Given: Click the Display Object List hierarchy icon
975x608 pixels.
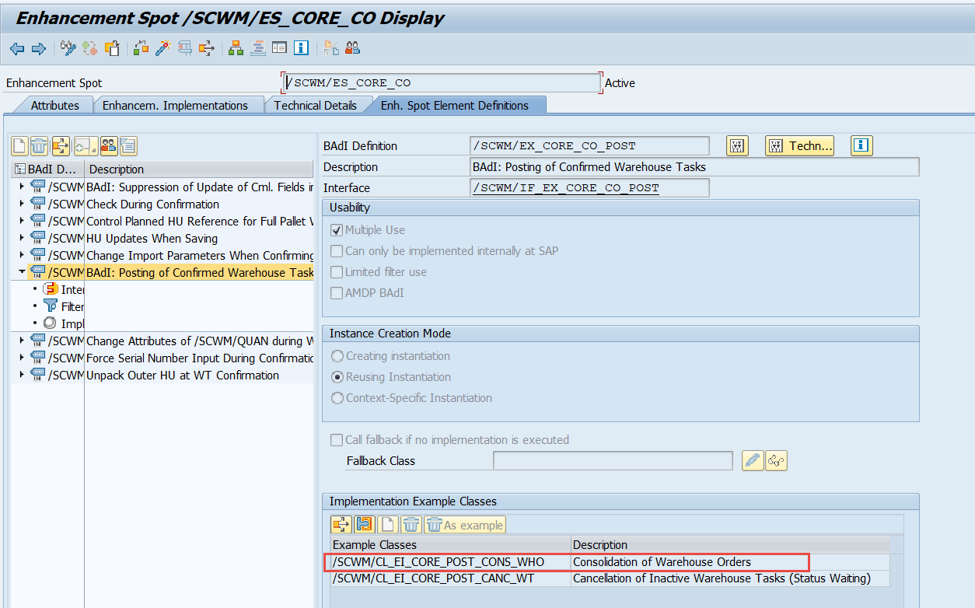Looking at the screenshot, I should [x=236, y=48].
